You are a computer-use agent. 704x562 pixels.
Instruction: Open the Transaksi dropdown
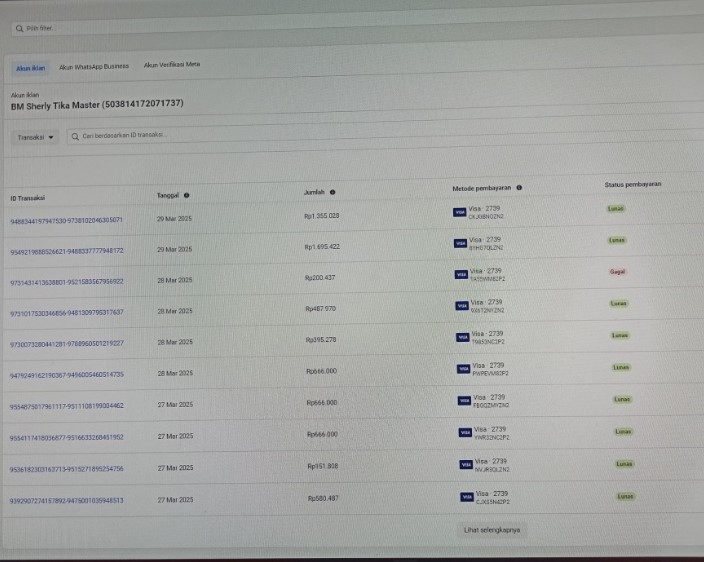(x=36, y=137)
